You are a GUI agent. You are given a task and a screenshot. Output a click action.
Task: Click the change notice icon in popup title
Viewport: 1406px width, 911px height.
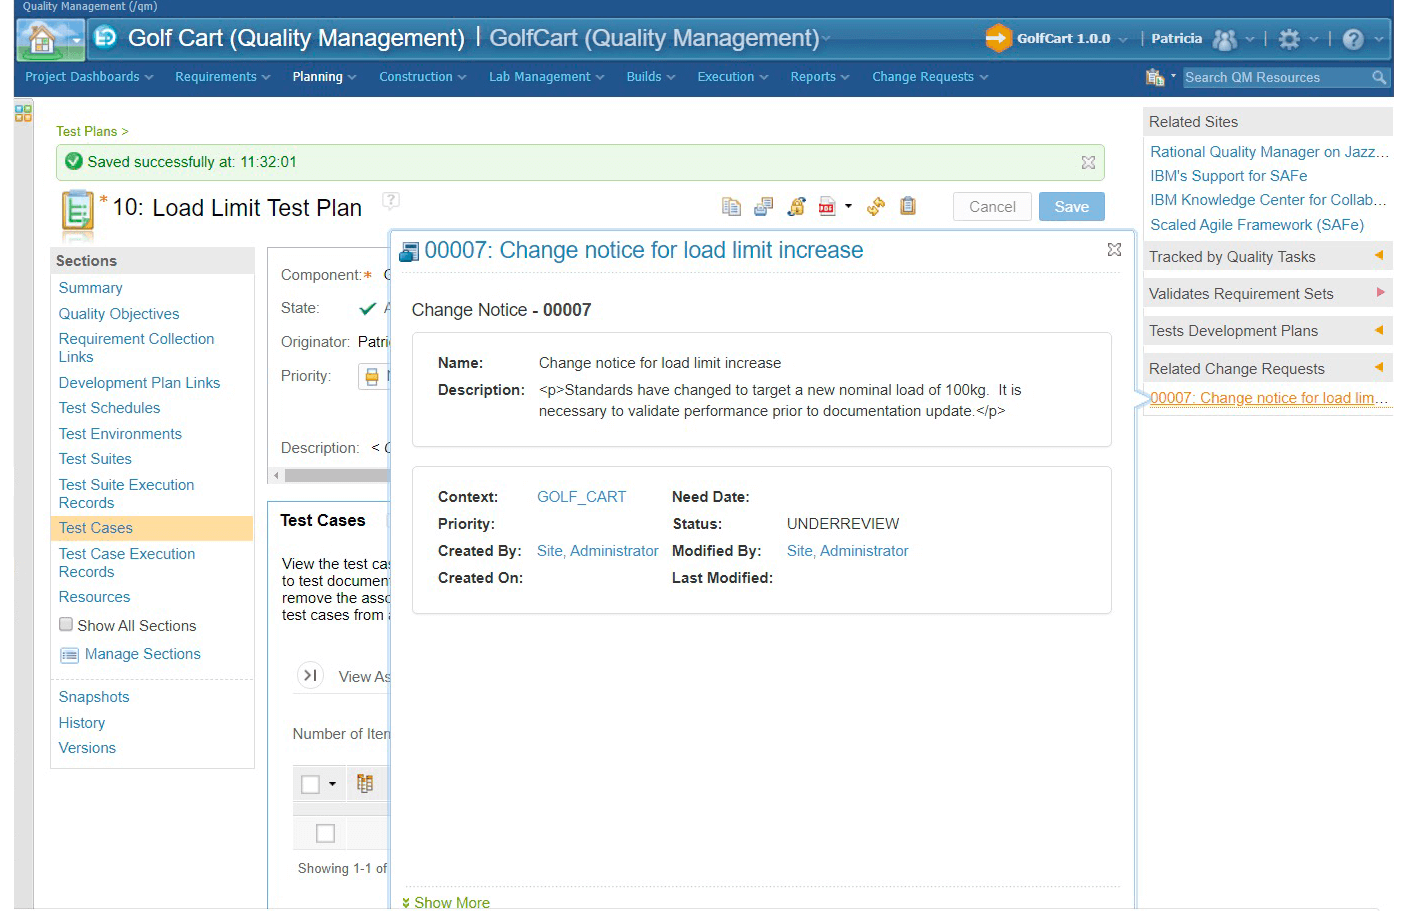[x=409, y=252]
